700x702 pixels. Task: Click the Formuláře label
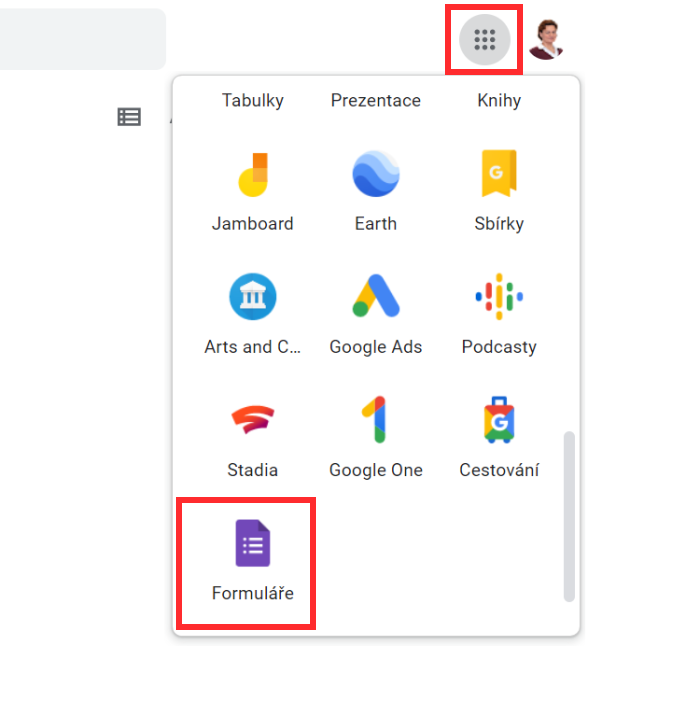pos(253,593)
